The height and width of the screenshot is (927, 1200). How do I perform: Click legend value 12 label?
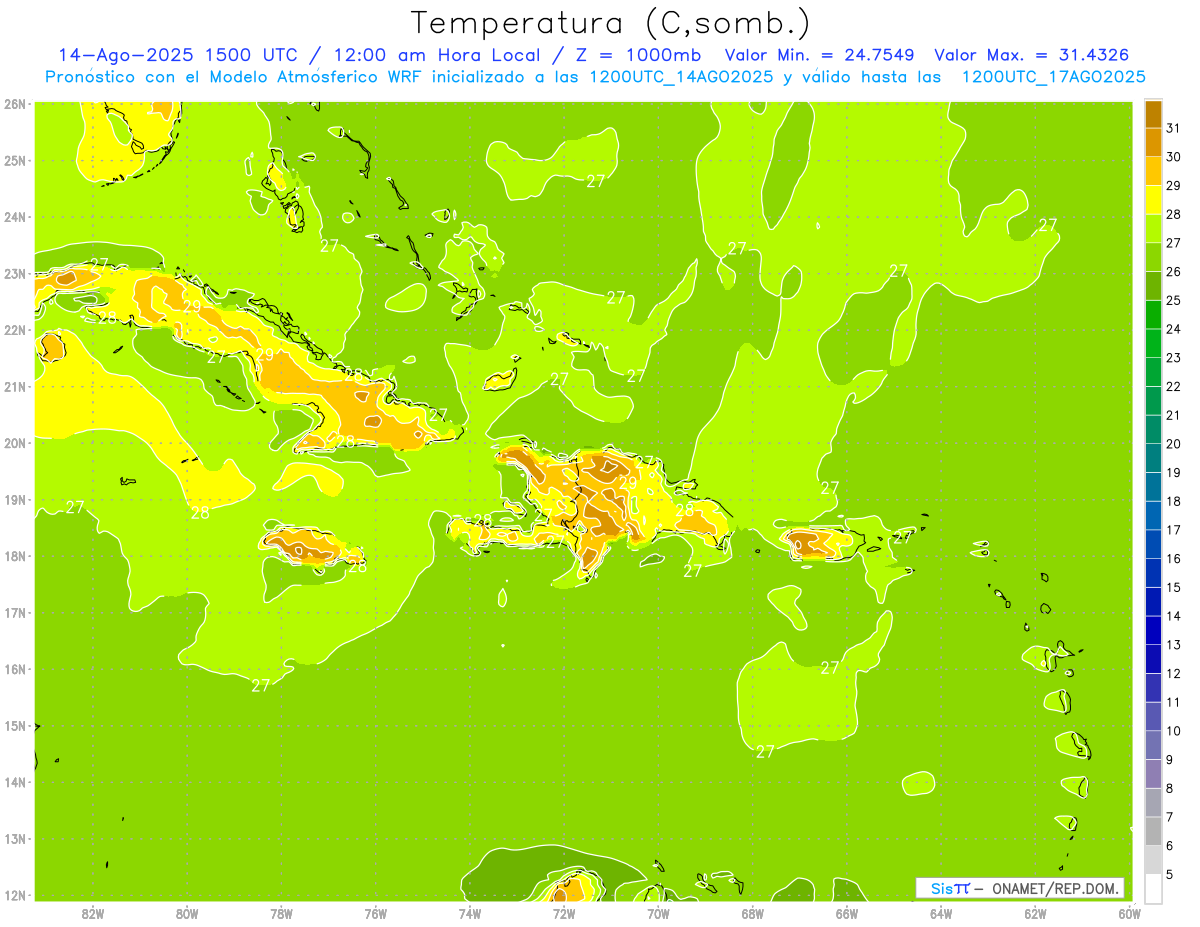click(x=1173, y=673)
